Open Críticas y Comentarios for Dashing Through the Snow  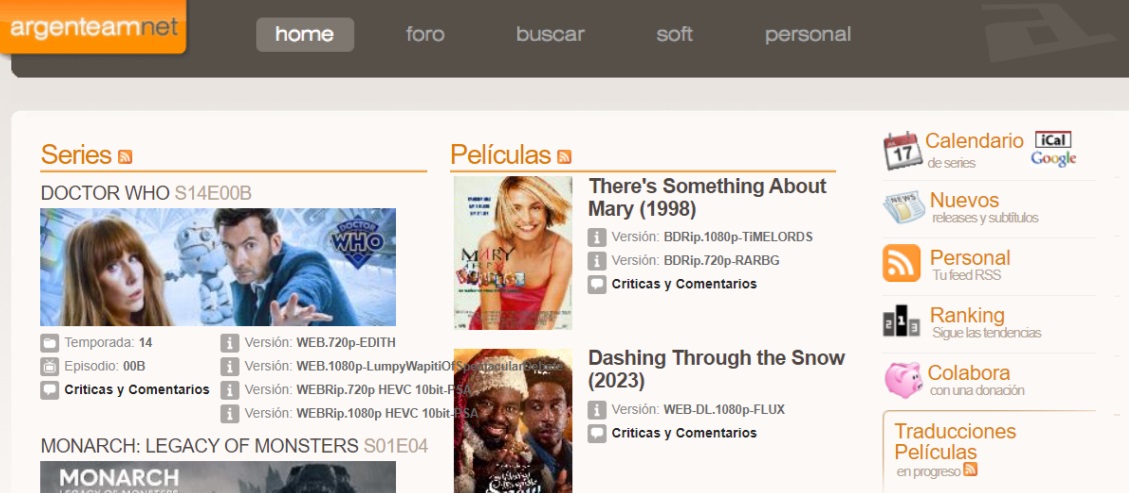(684, 433)
